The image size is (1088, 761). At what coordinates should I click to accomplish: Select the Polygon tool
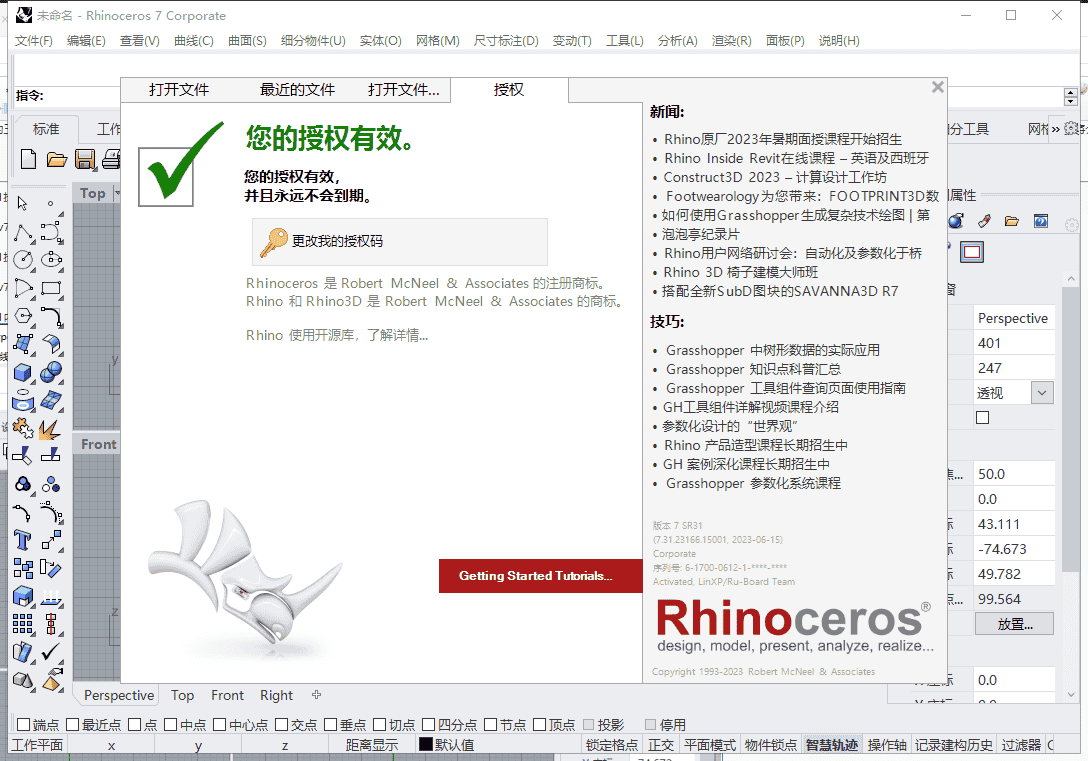pos(23,316)
